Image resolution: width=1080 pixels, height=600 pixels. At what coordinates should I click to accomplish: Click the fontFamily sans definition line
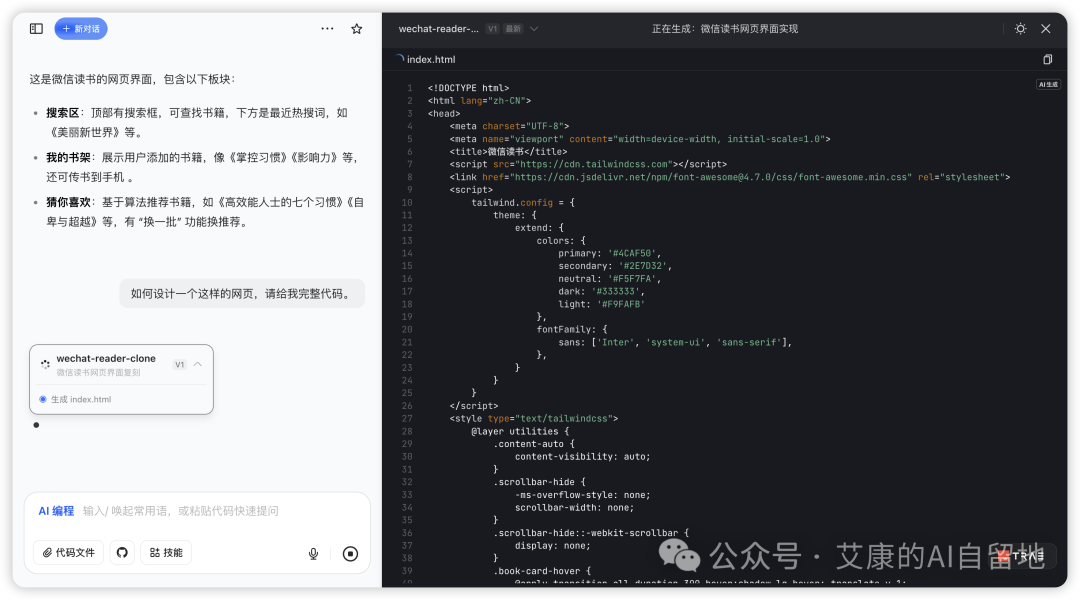675,342
